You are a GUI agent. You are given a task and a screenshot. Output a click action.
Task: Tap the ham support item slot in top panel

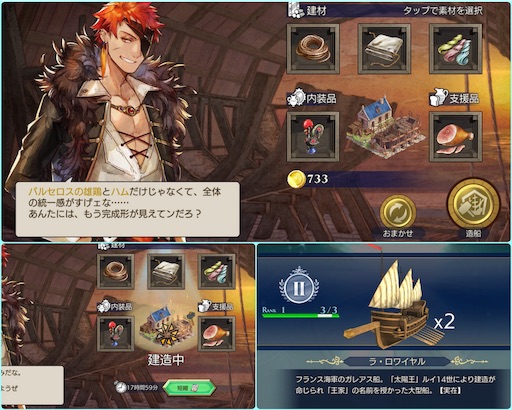click(x=455, y=137)
